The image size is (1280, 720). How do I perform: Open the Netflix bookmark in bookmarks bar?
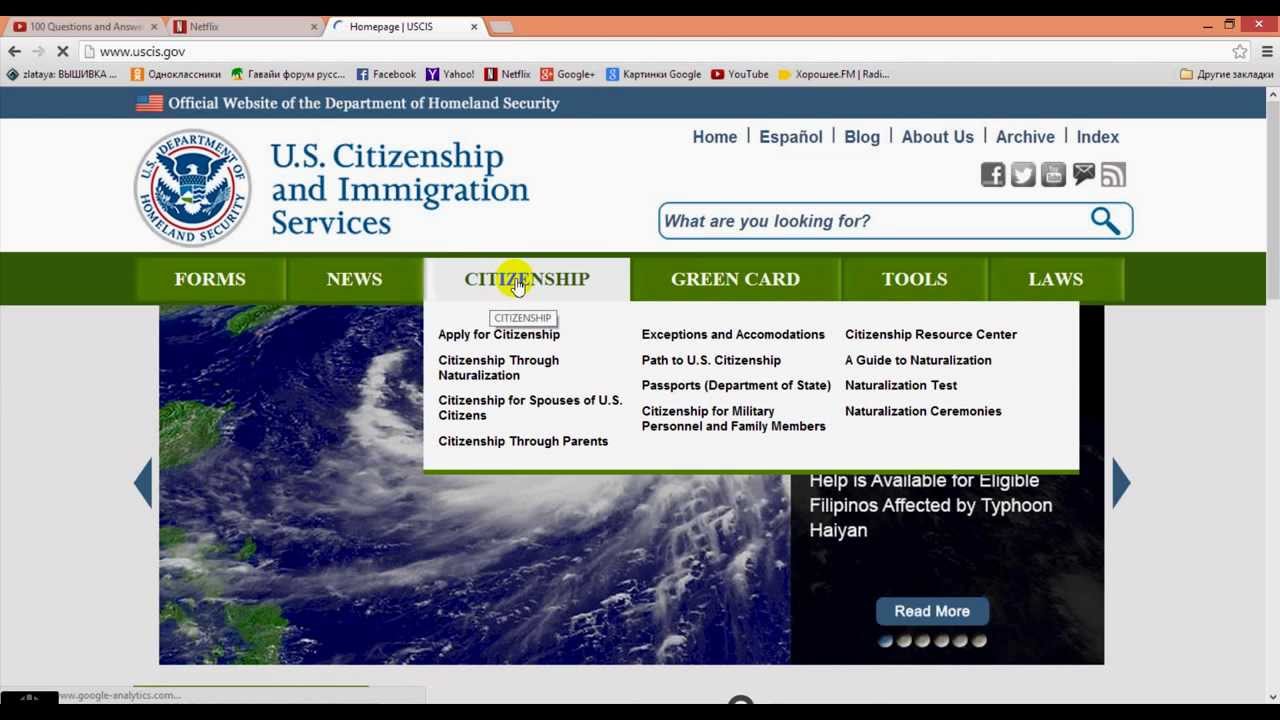click(x=507, y=74)
